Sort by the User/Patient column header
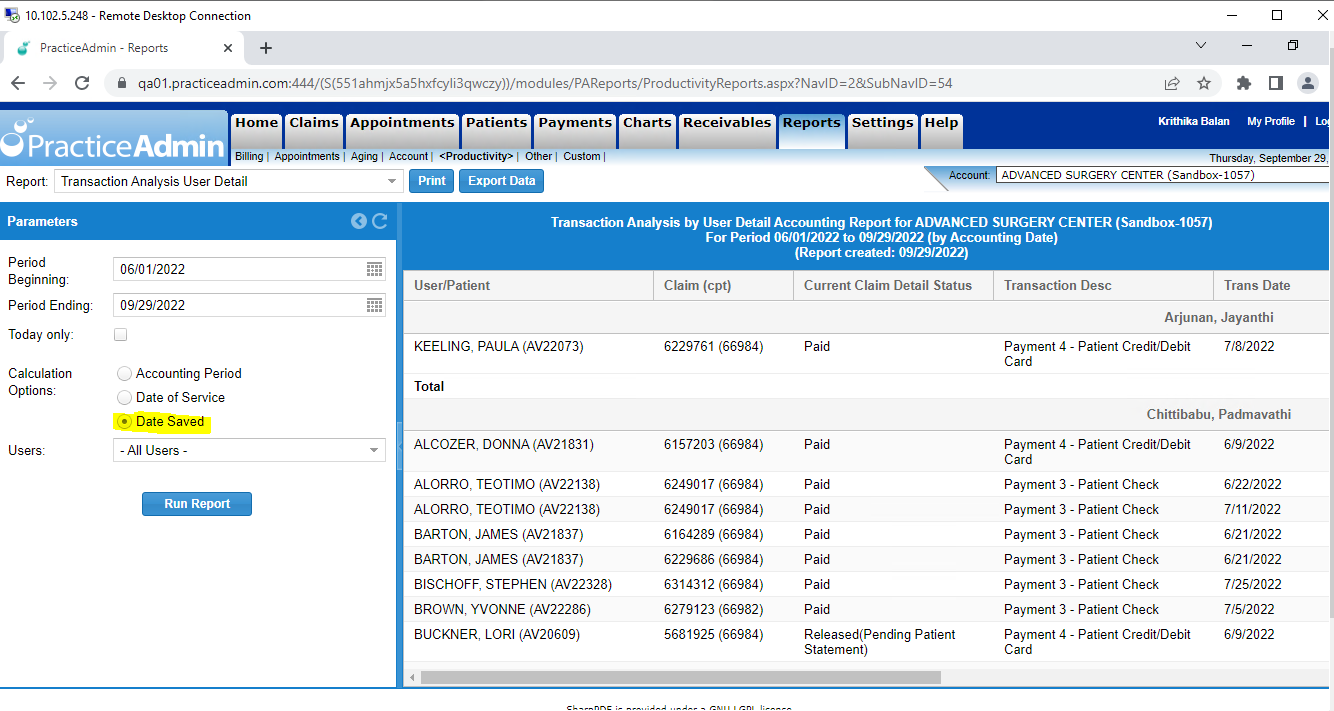The image size is (1334, 711). click(x=528, y=285)
